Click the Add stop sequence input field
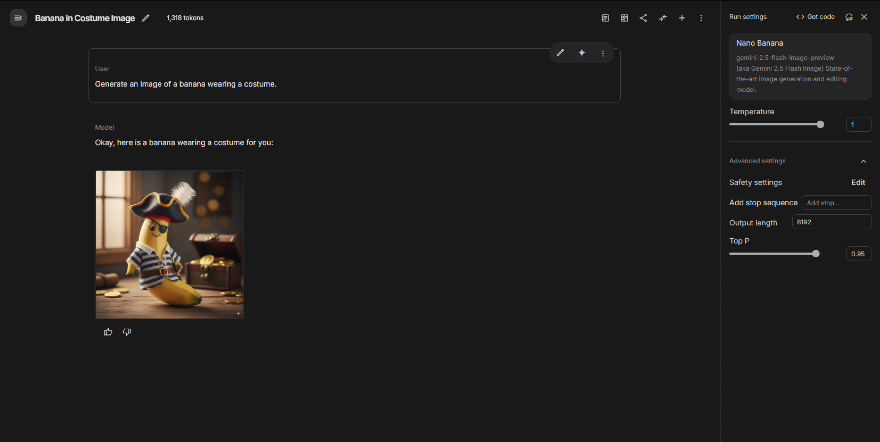Screen dimensions: 880x442 click(836, 203)
